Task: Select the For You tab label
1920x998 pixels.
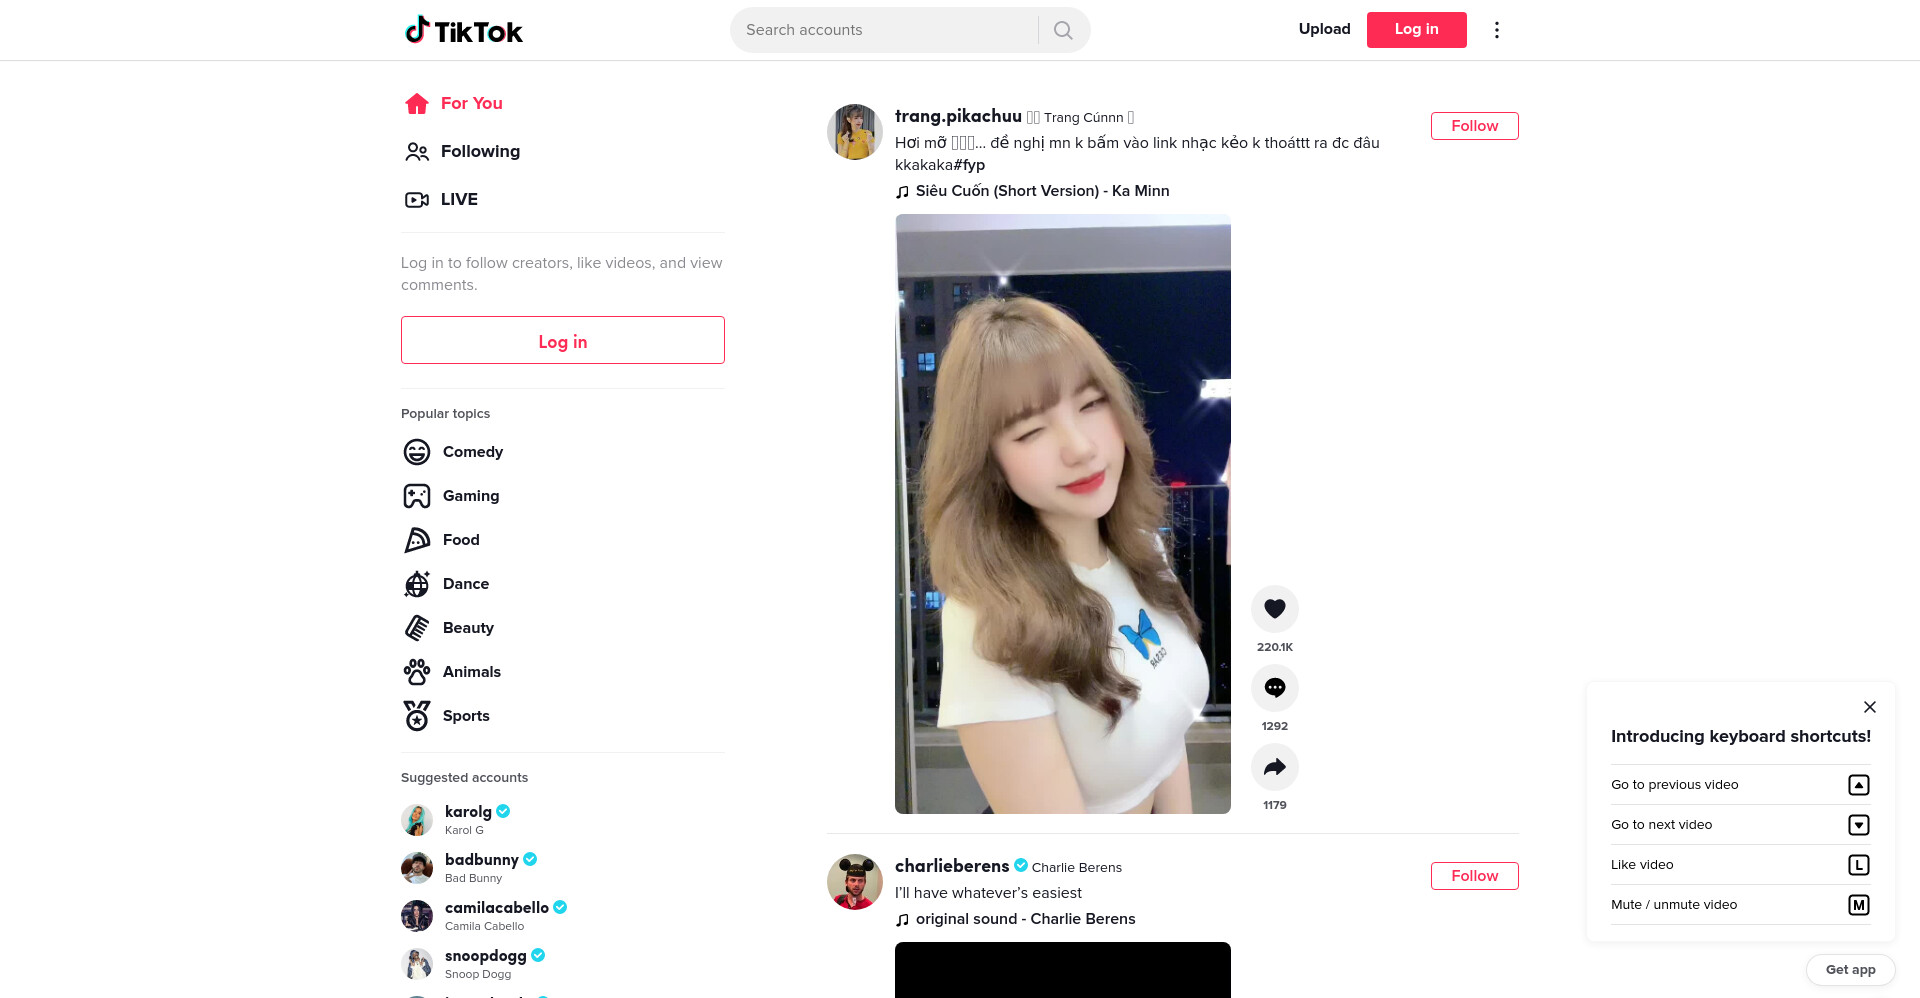Action: 472,103
